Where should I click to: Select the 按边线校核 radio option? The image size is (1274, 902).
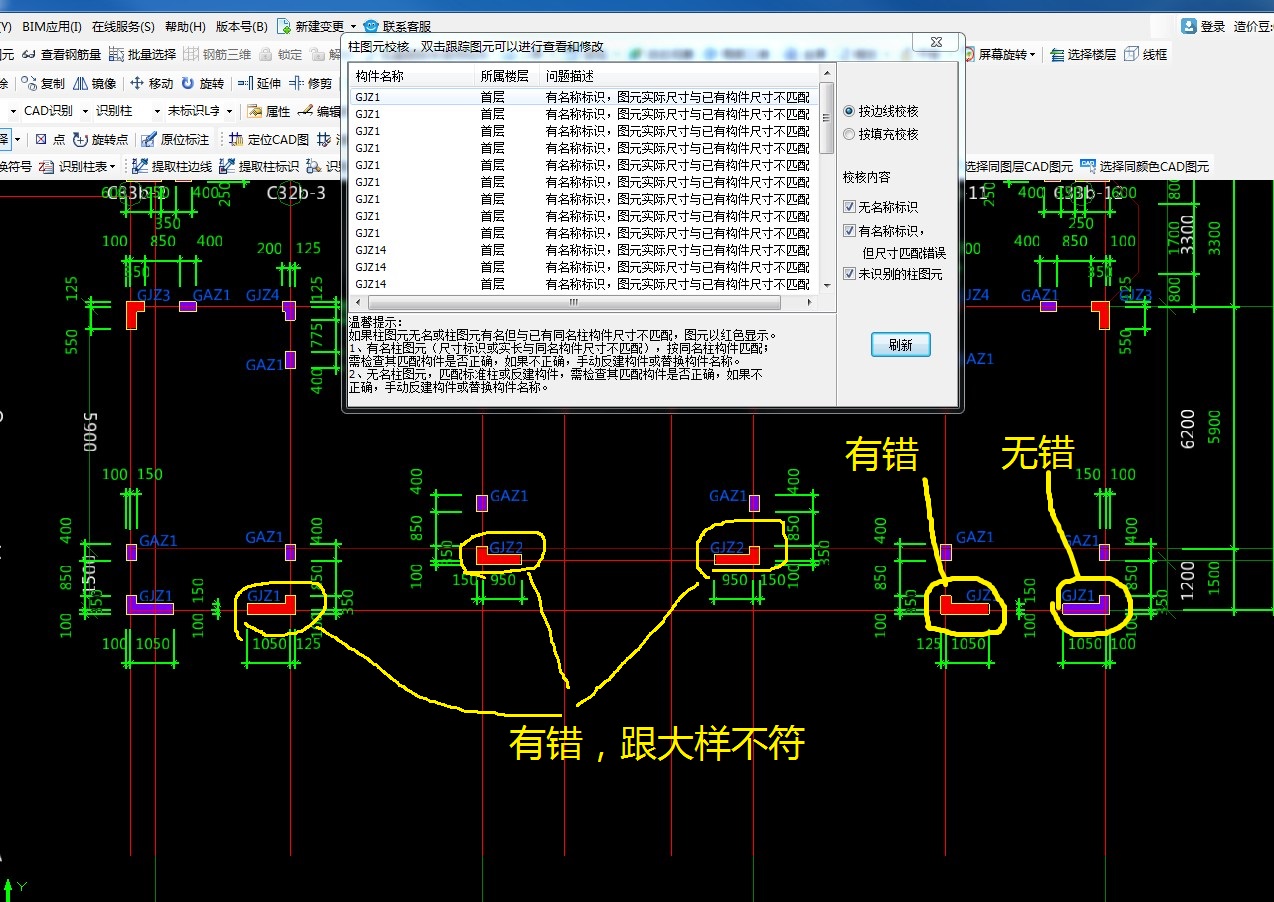(x=850, y=111)
